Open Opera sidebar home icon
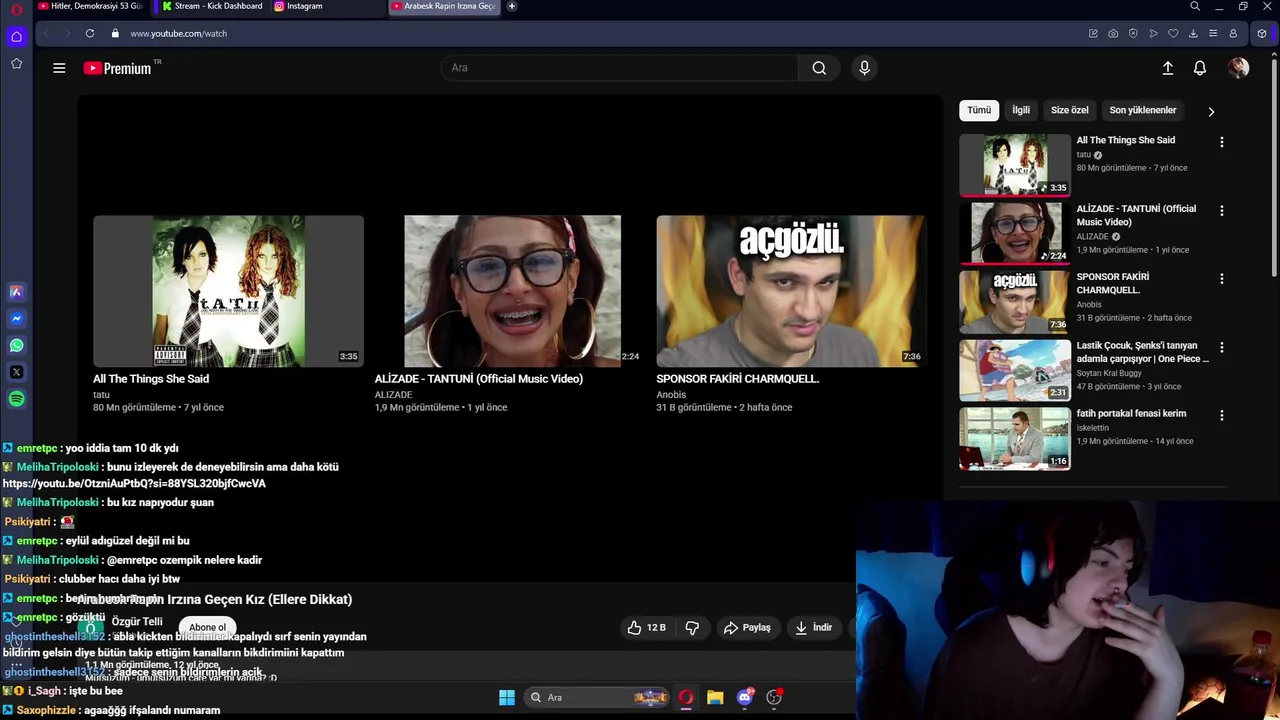The width and height of the screenshot is (1280, 720). (x=16, y=37)
